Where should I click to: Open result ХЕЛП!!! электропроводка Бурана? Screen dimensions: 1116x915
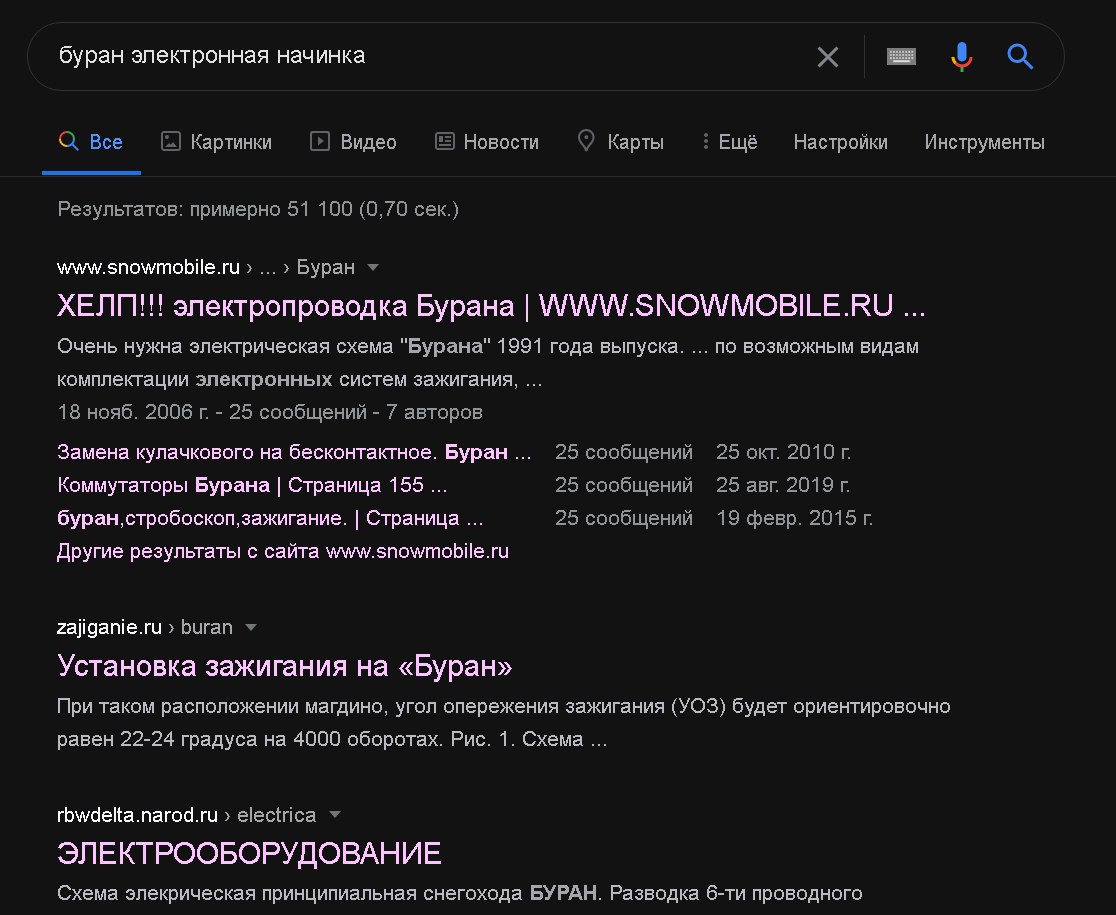point(491,306)
